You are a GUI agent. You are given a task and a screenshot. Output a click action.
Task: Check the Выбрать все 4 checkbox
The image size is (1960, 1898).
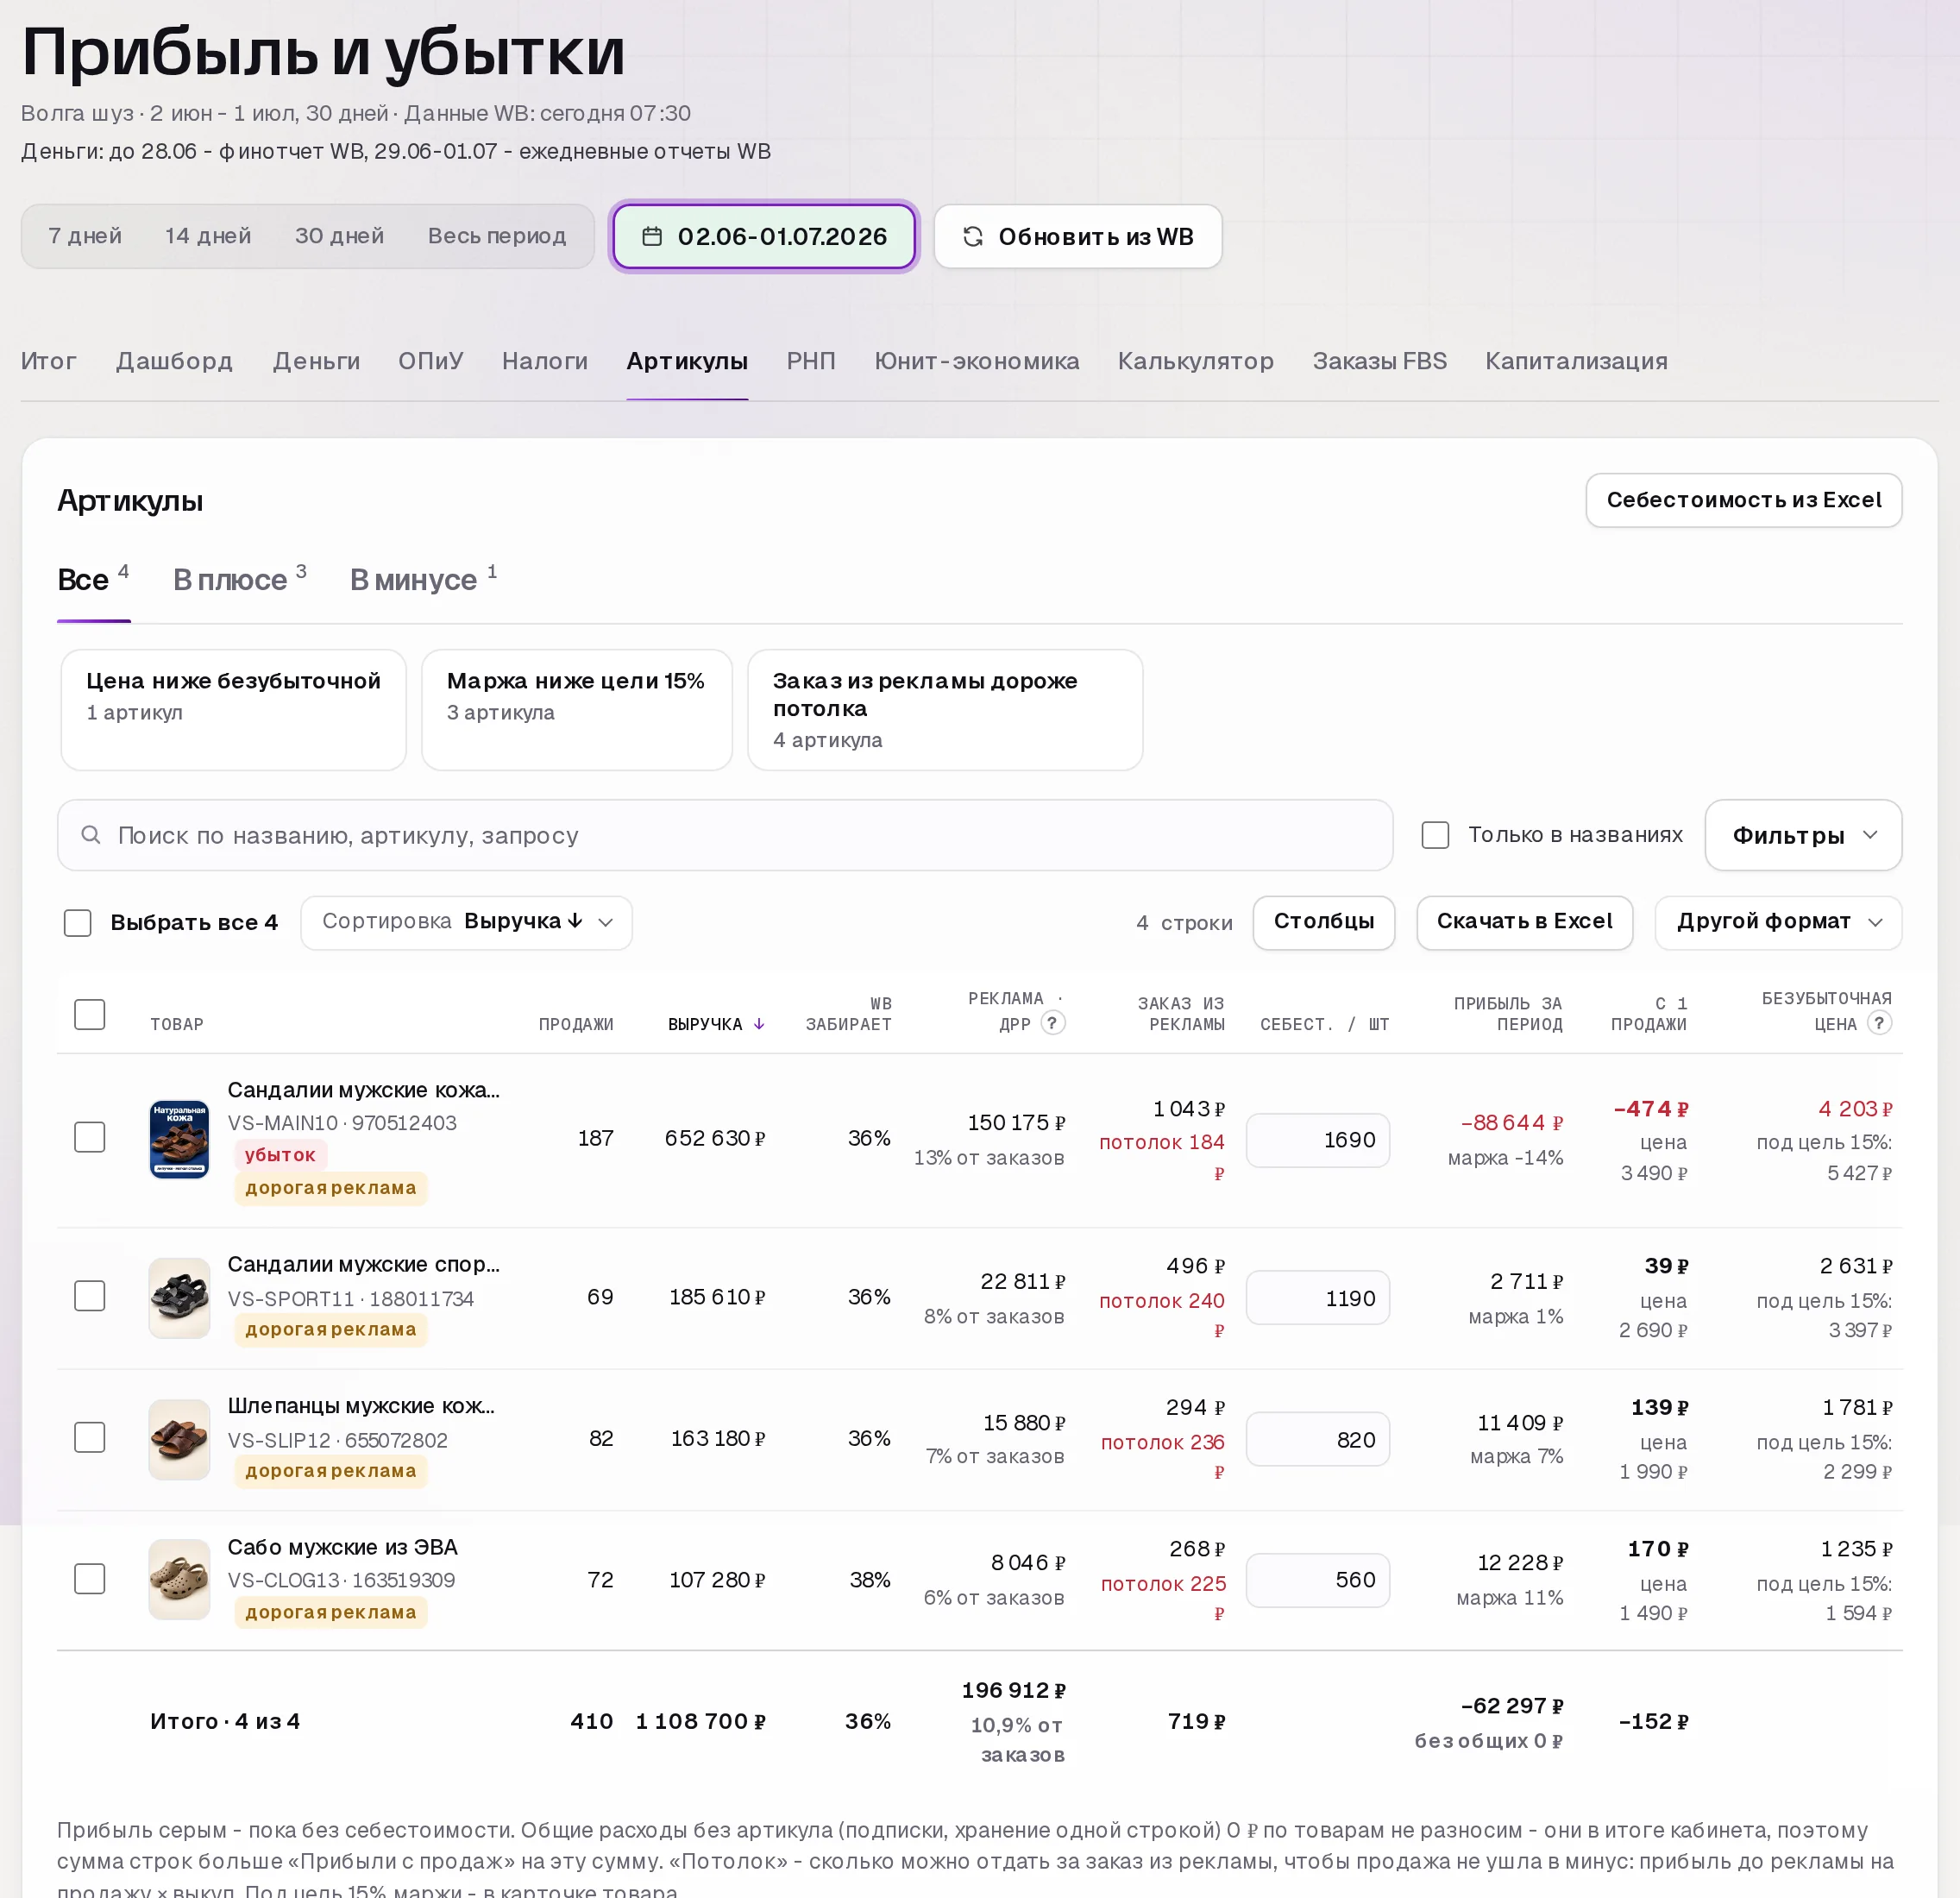click(78, 923)
